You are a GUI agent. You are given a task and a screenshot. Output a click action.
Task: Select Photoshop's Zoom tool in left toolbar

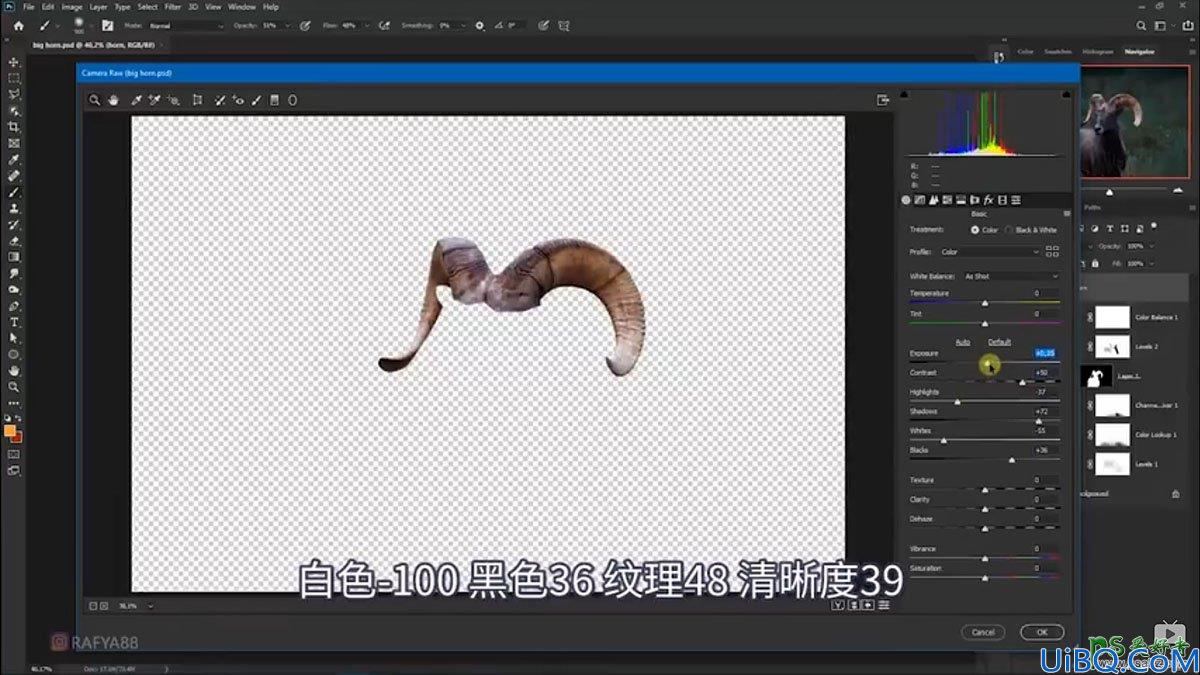14,387
